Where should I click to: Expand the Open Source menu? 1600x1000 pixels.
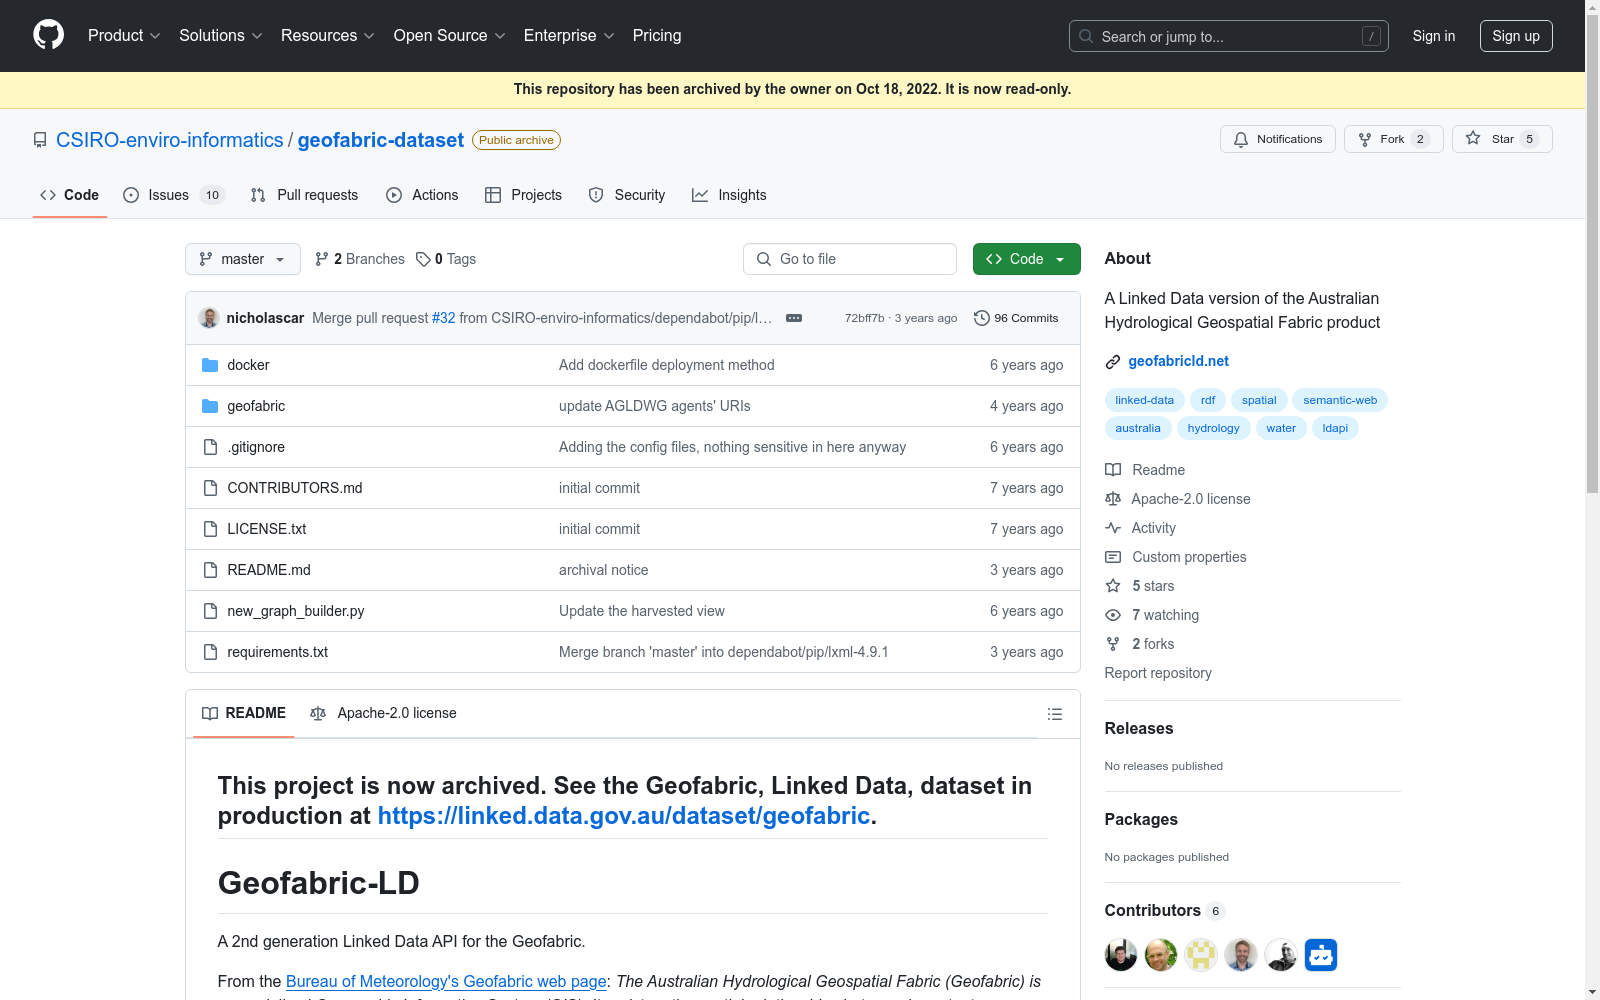[450, 35]
